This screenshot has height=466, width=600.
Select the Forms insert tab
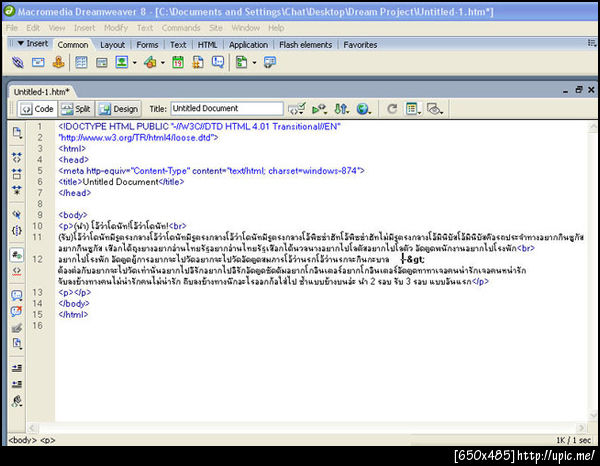coord(147,45)
